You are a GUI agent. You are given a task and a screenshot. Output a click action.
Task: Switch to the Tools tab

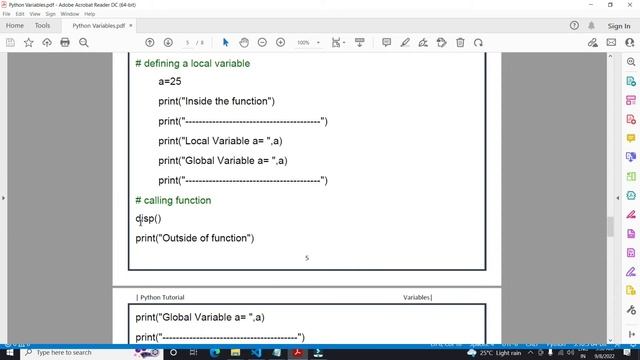point(42,26)
